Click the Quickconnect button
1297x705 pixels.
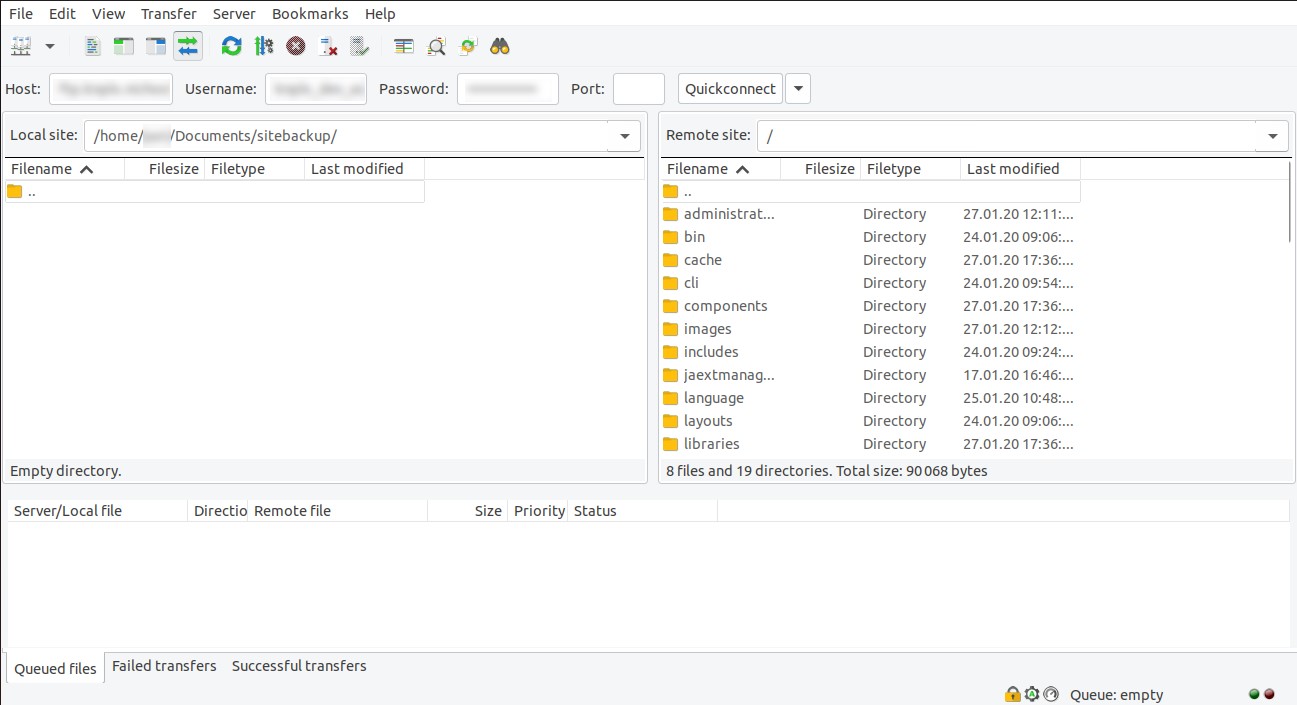[x=730, y=89]
